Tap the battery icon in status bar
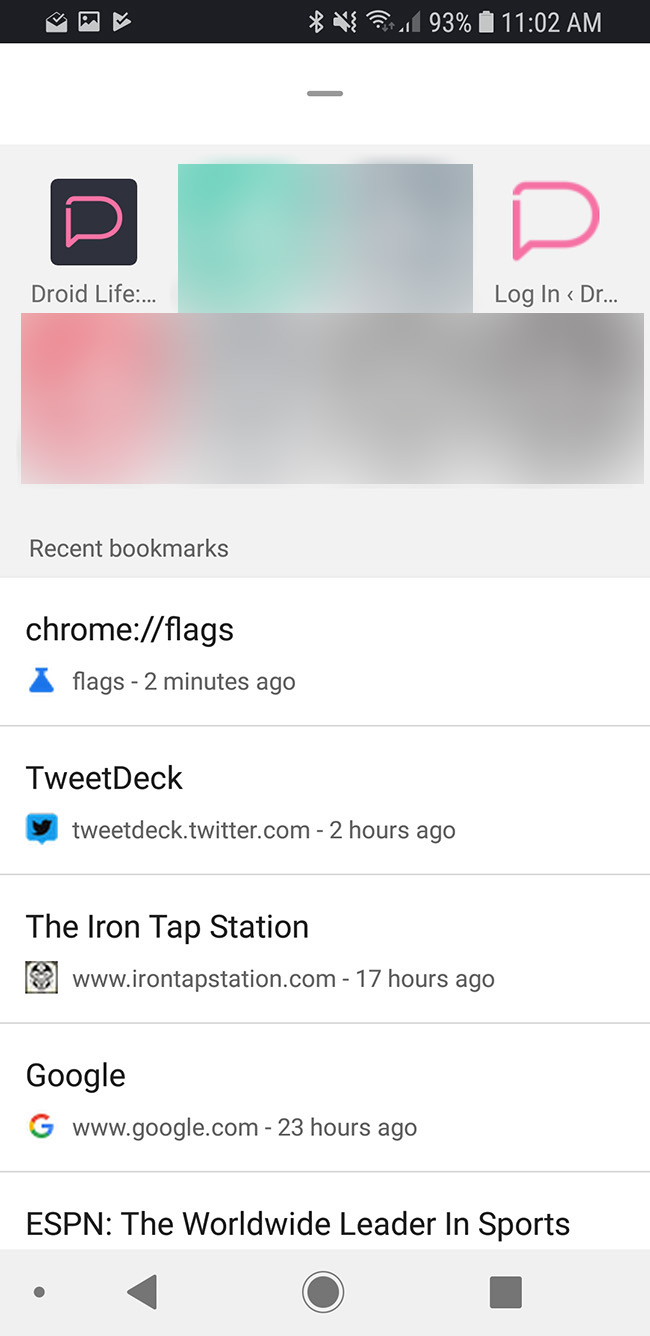This screenshot has height=1336, width=650. pyautogui.click(x=486, y=21)
